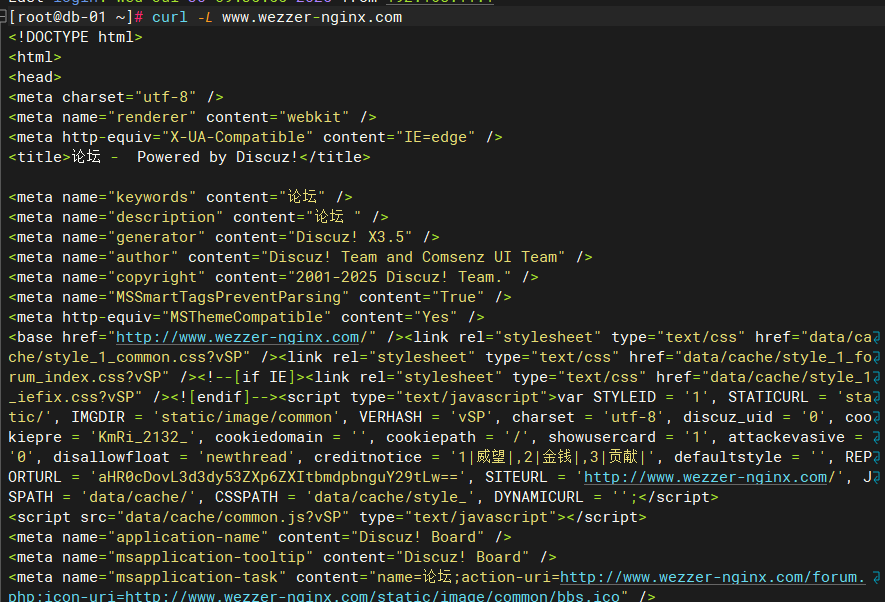Click the 'utf-8' value in meta charset line
The width and height of the screenshot is (885, 602).
coord(165,97)
